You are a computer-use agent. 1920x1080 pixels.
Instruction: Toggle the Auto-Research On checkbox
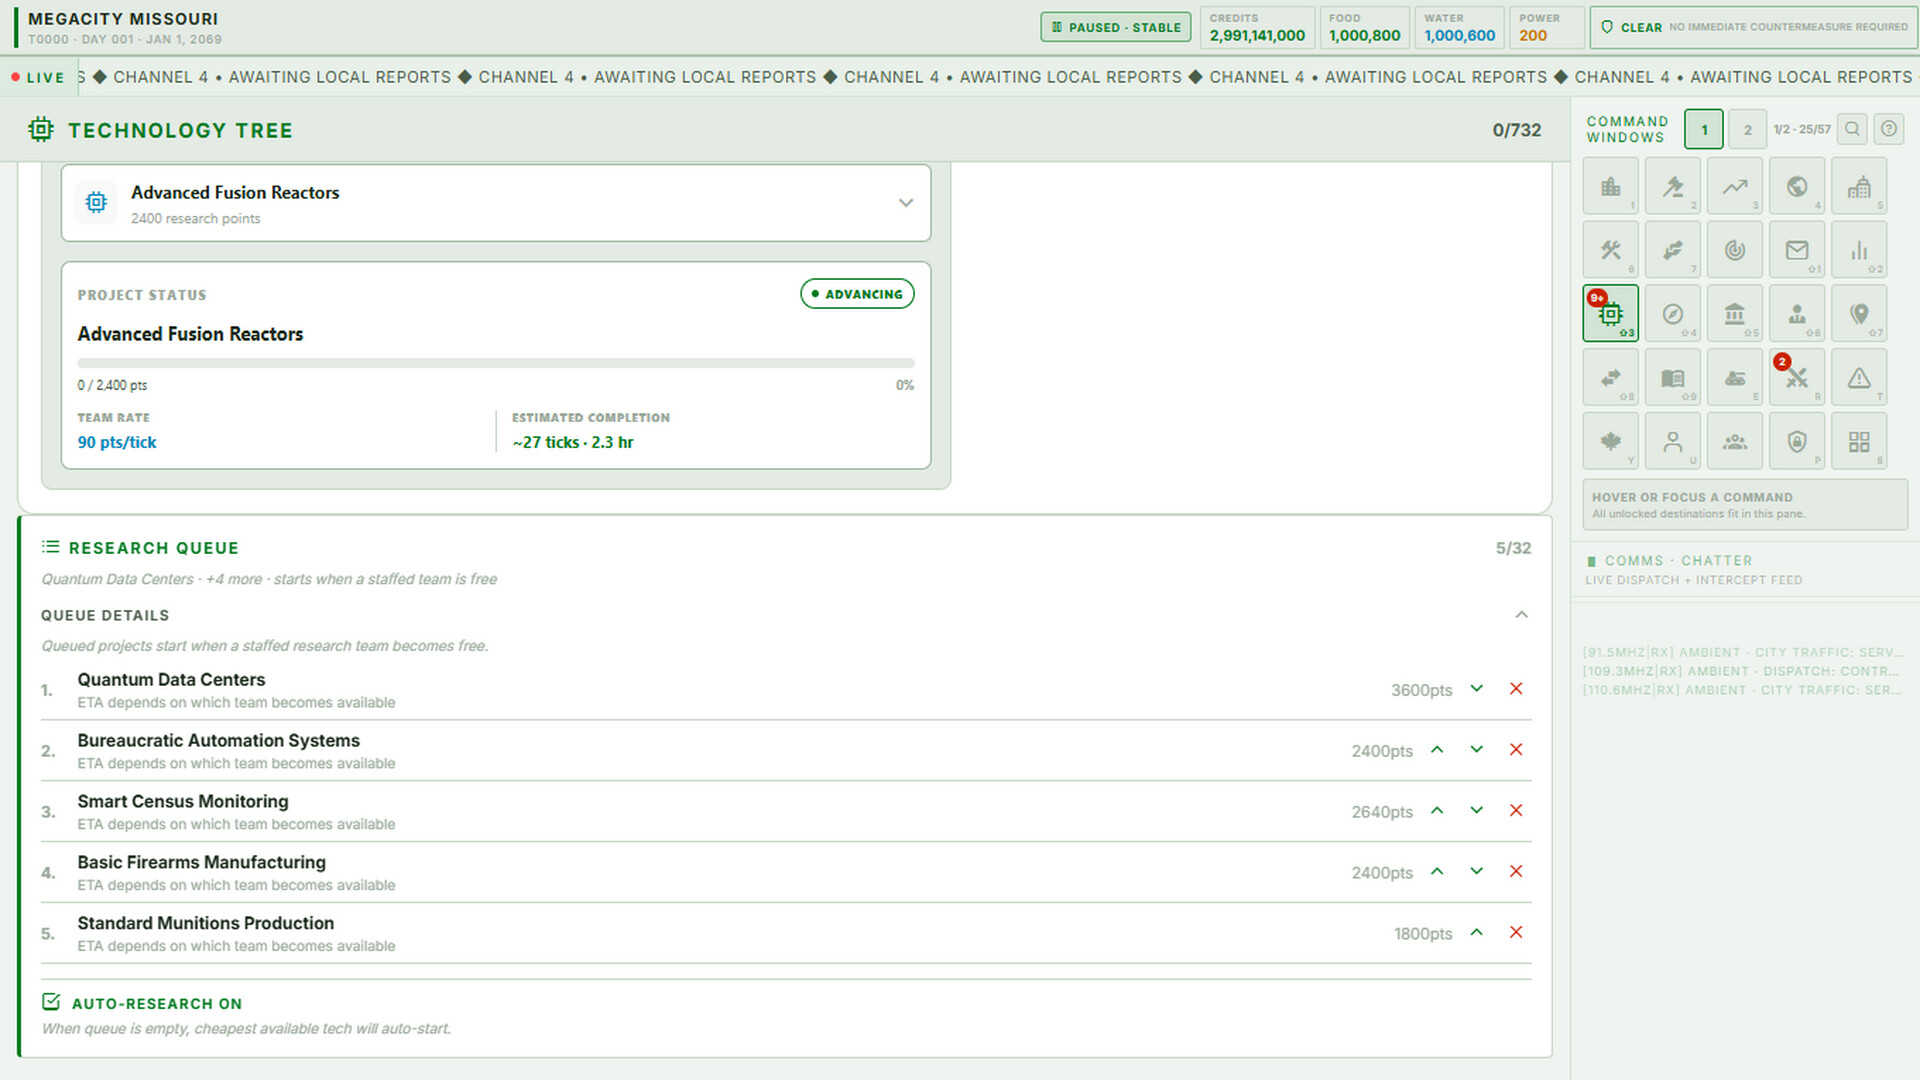51,1002
